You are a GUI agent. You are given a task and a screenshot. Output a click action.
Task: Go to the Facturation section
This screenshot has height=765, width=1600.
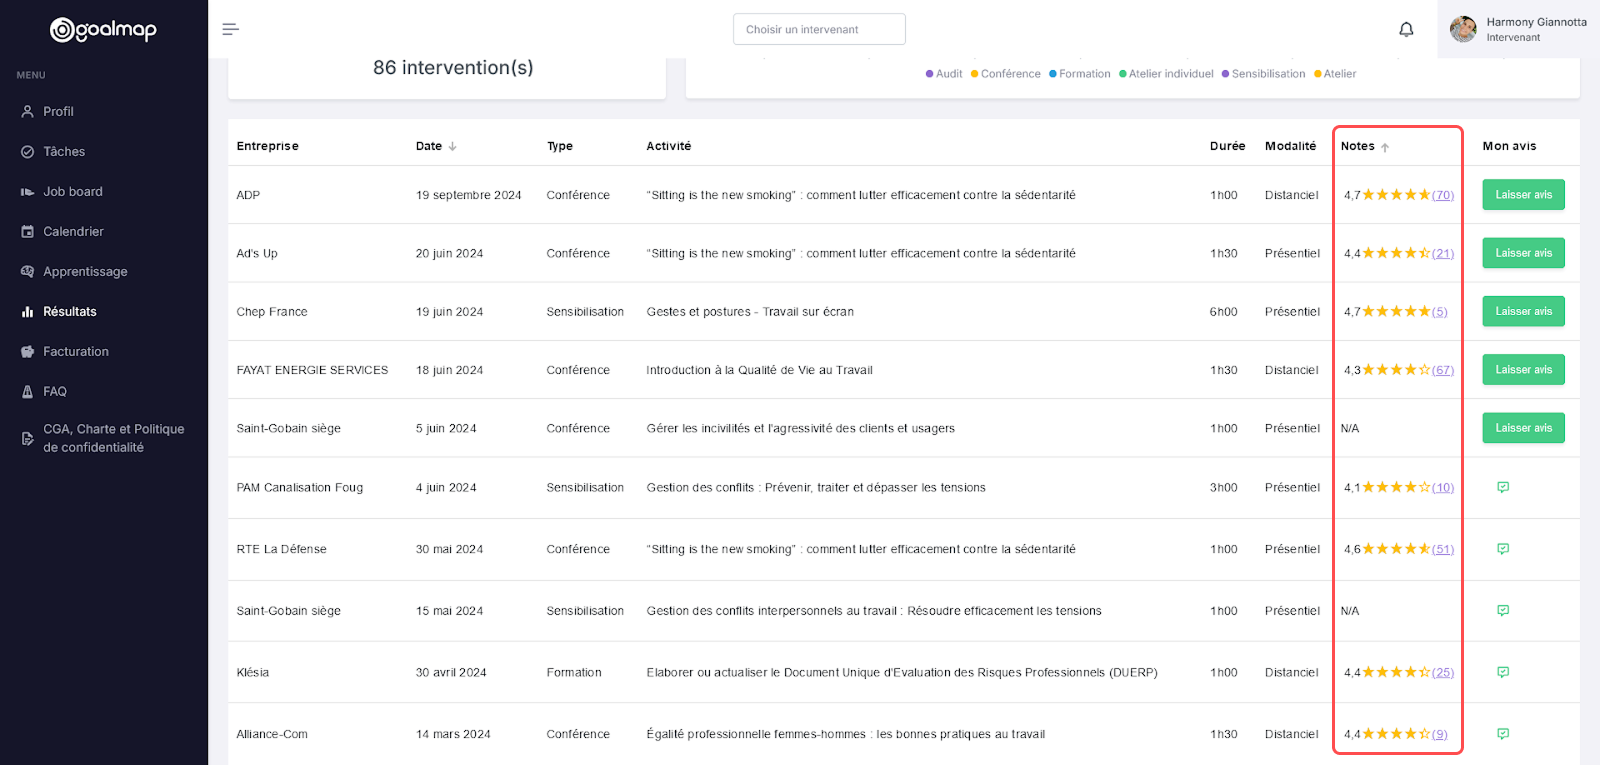coord(76,352)
